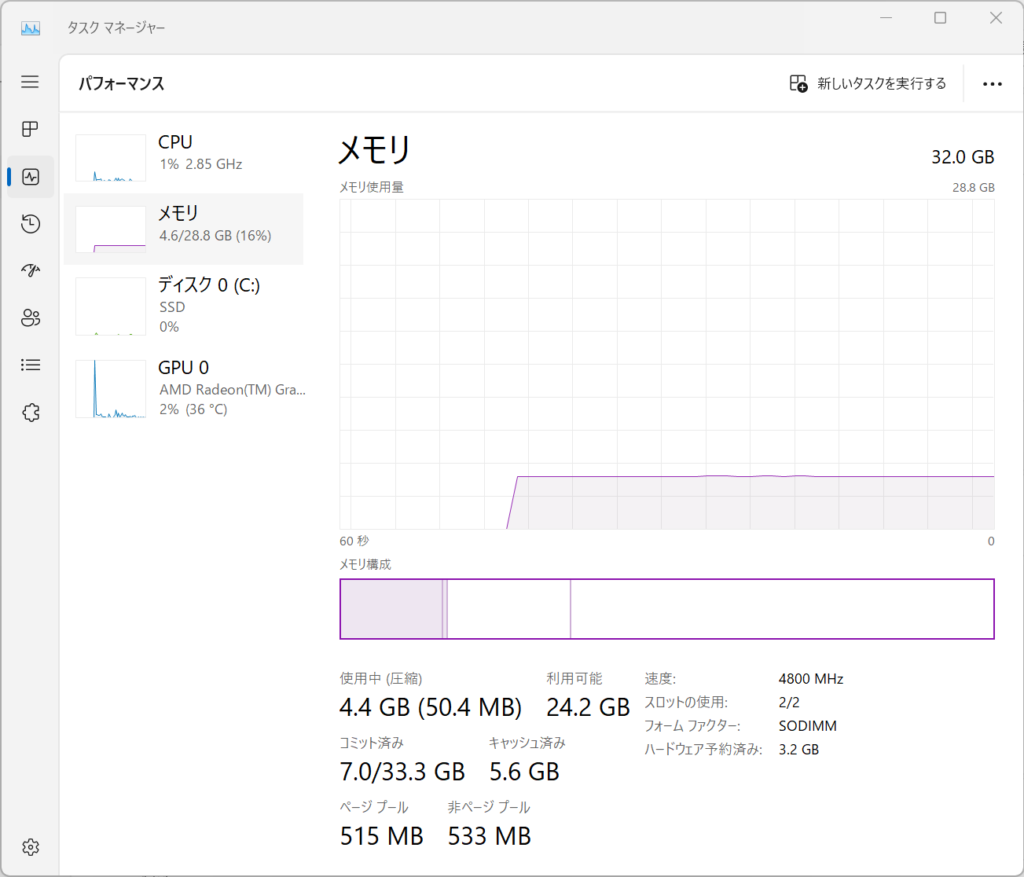This screenshot has height=877, width=1024.
Task: Open the App history page icon
Action: coord(31,223)
